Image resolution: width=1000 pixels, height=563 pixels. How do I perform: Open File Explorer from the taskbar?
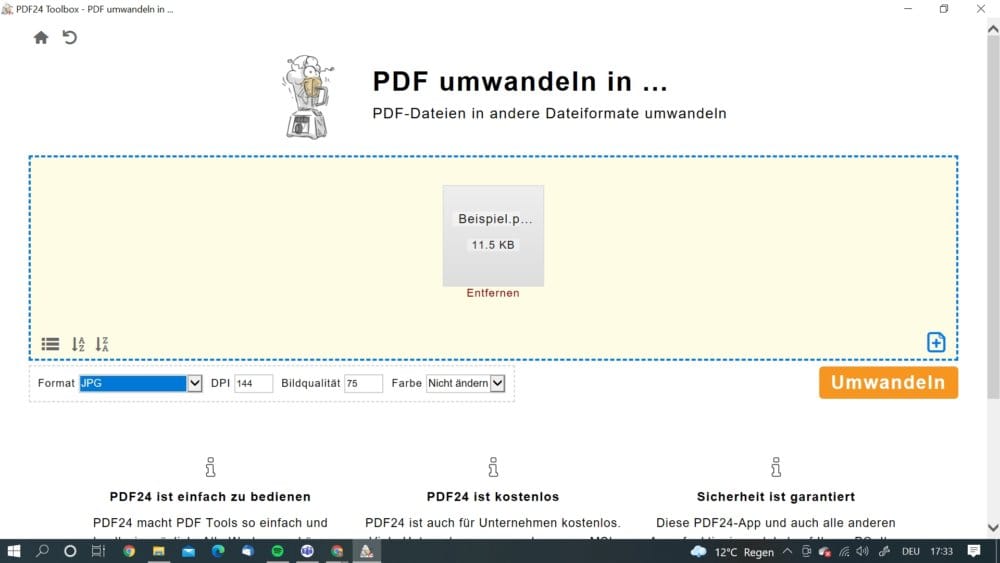click(158, 551)
